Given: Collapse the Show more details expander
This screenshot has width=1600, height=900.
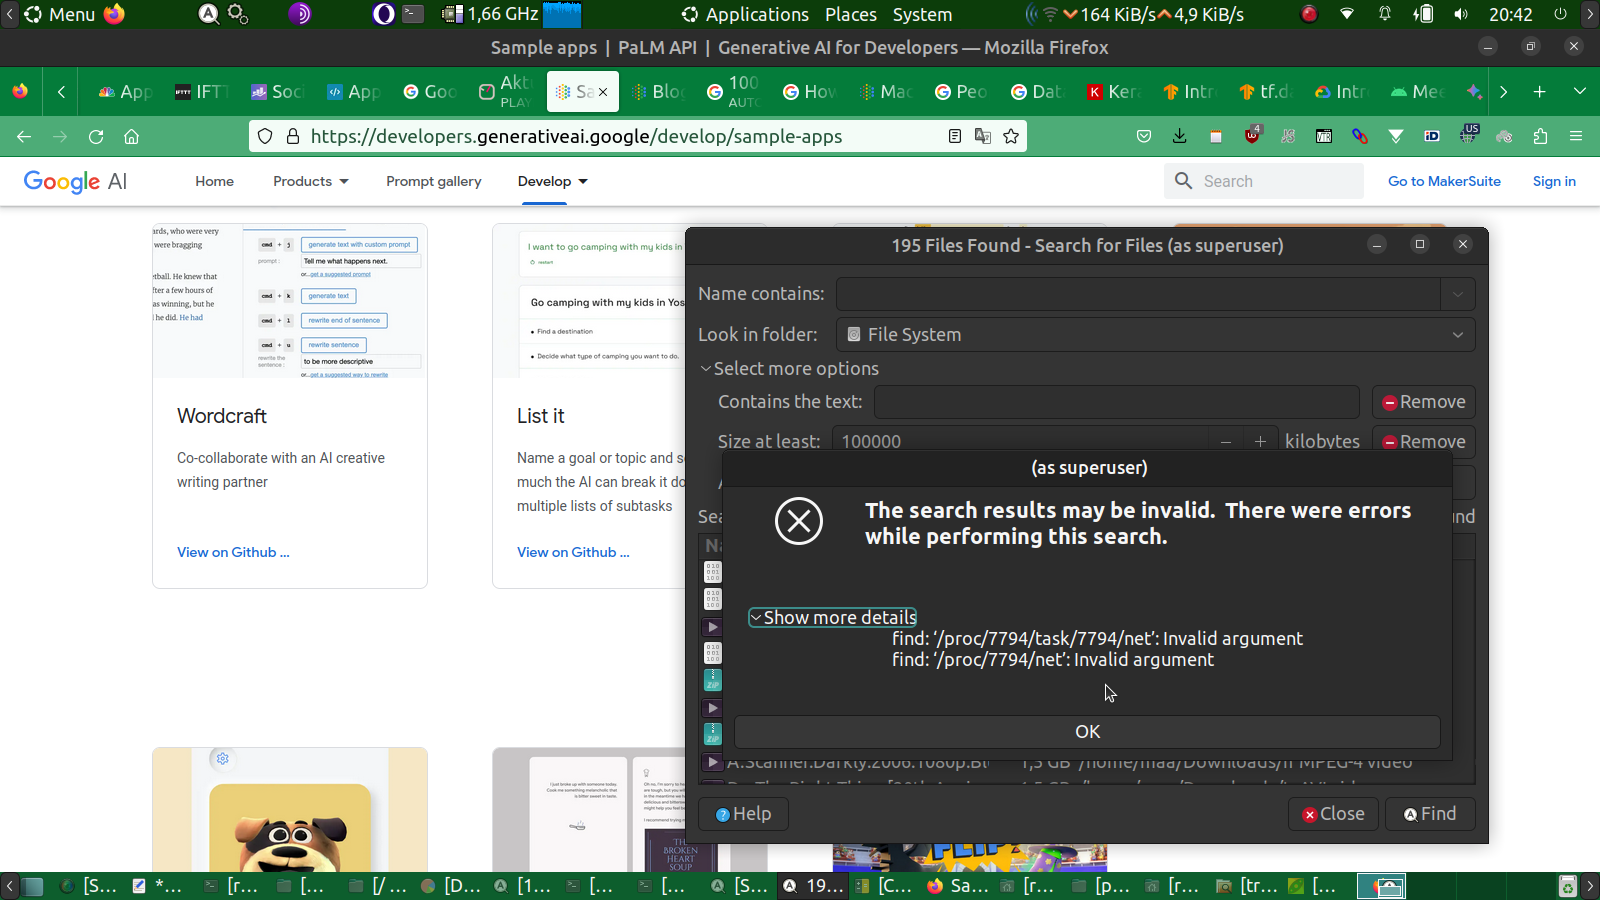Looking at the screenshot, I should (x=833, y=618).
